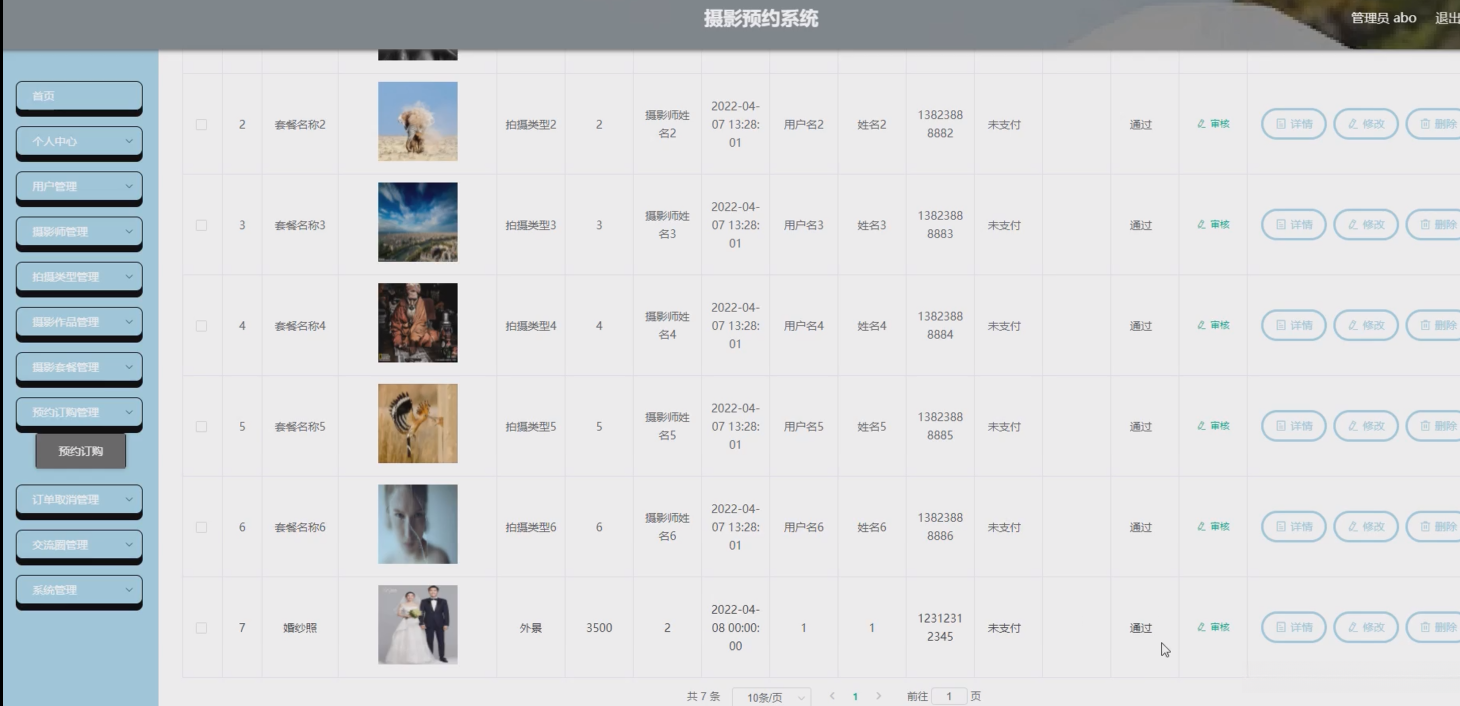Viewport: 1460px width, 706px height.
Task: Click 审核 for row 套餐名称2
Action: [x=1213, y=124]
